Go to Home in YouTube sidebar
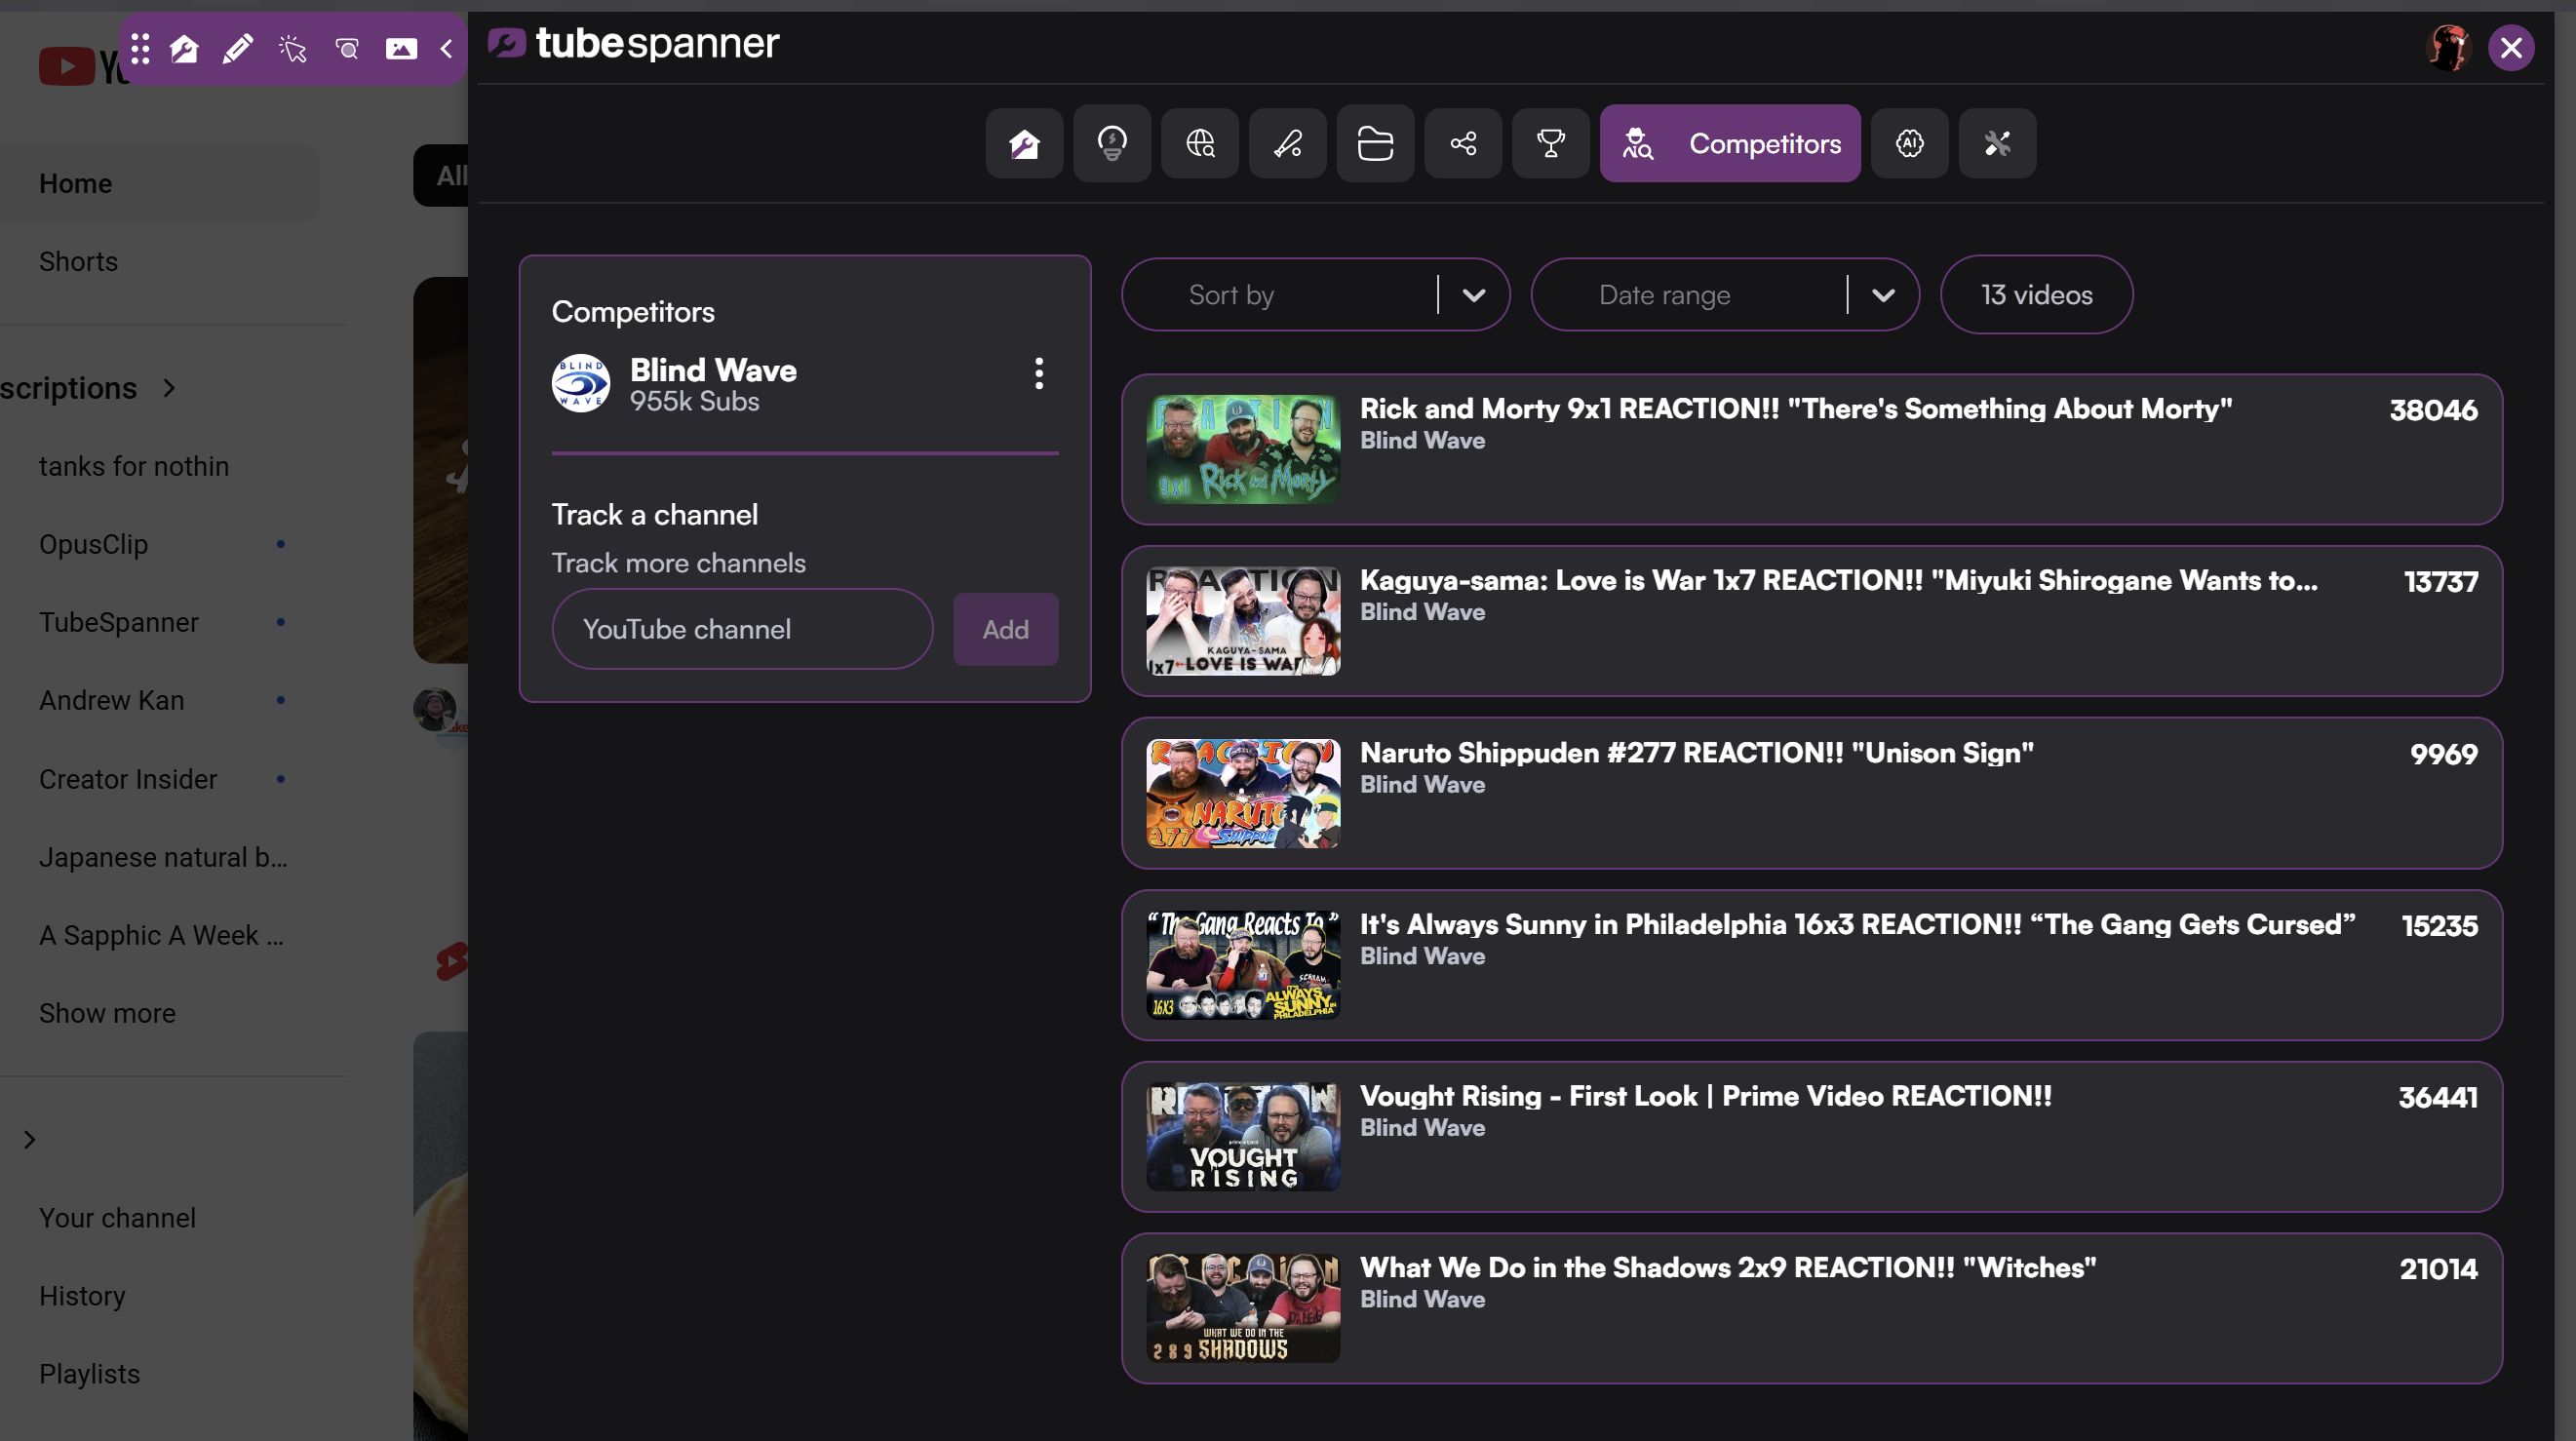 pos(160,184)
